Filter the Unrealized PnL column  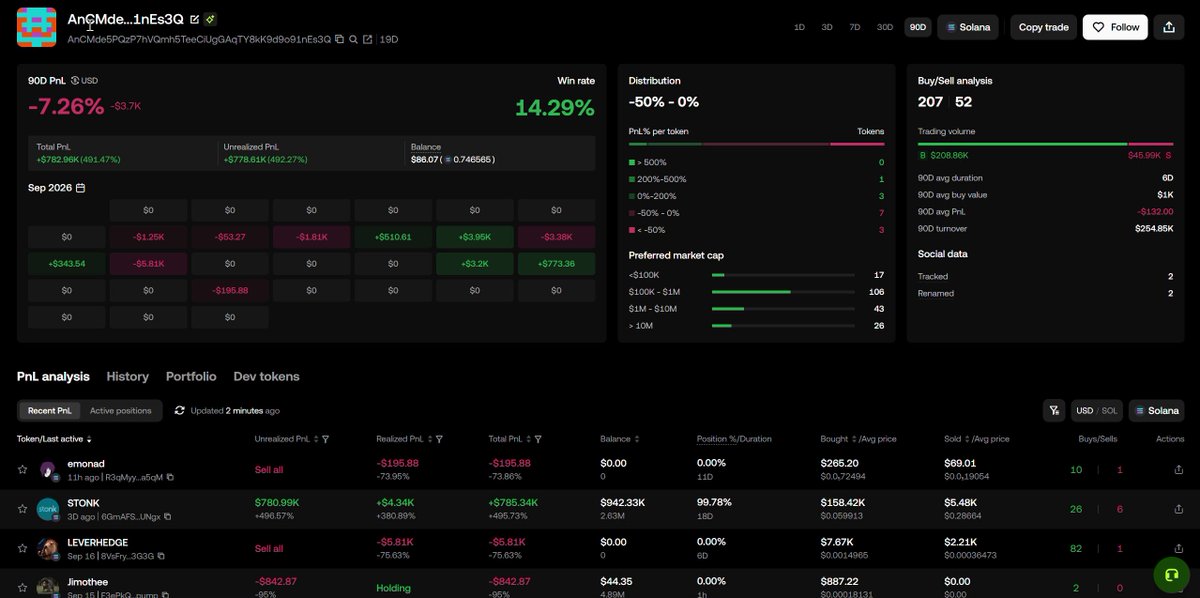click(326, 439)
